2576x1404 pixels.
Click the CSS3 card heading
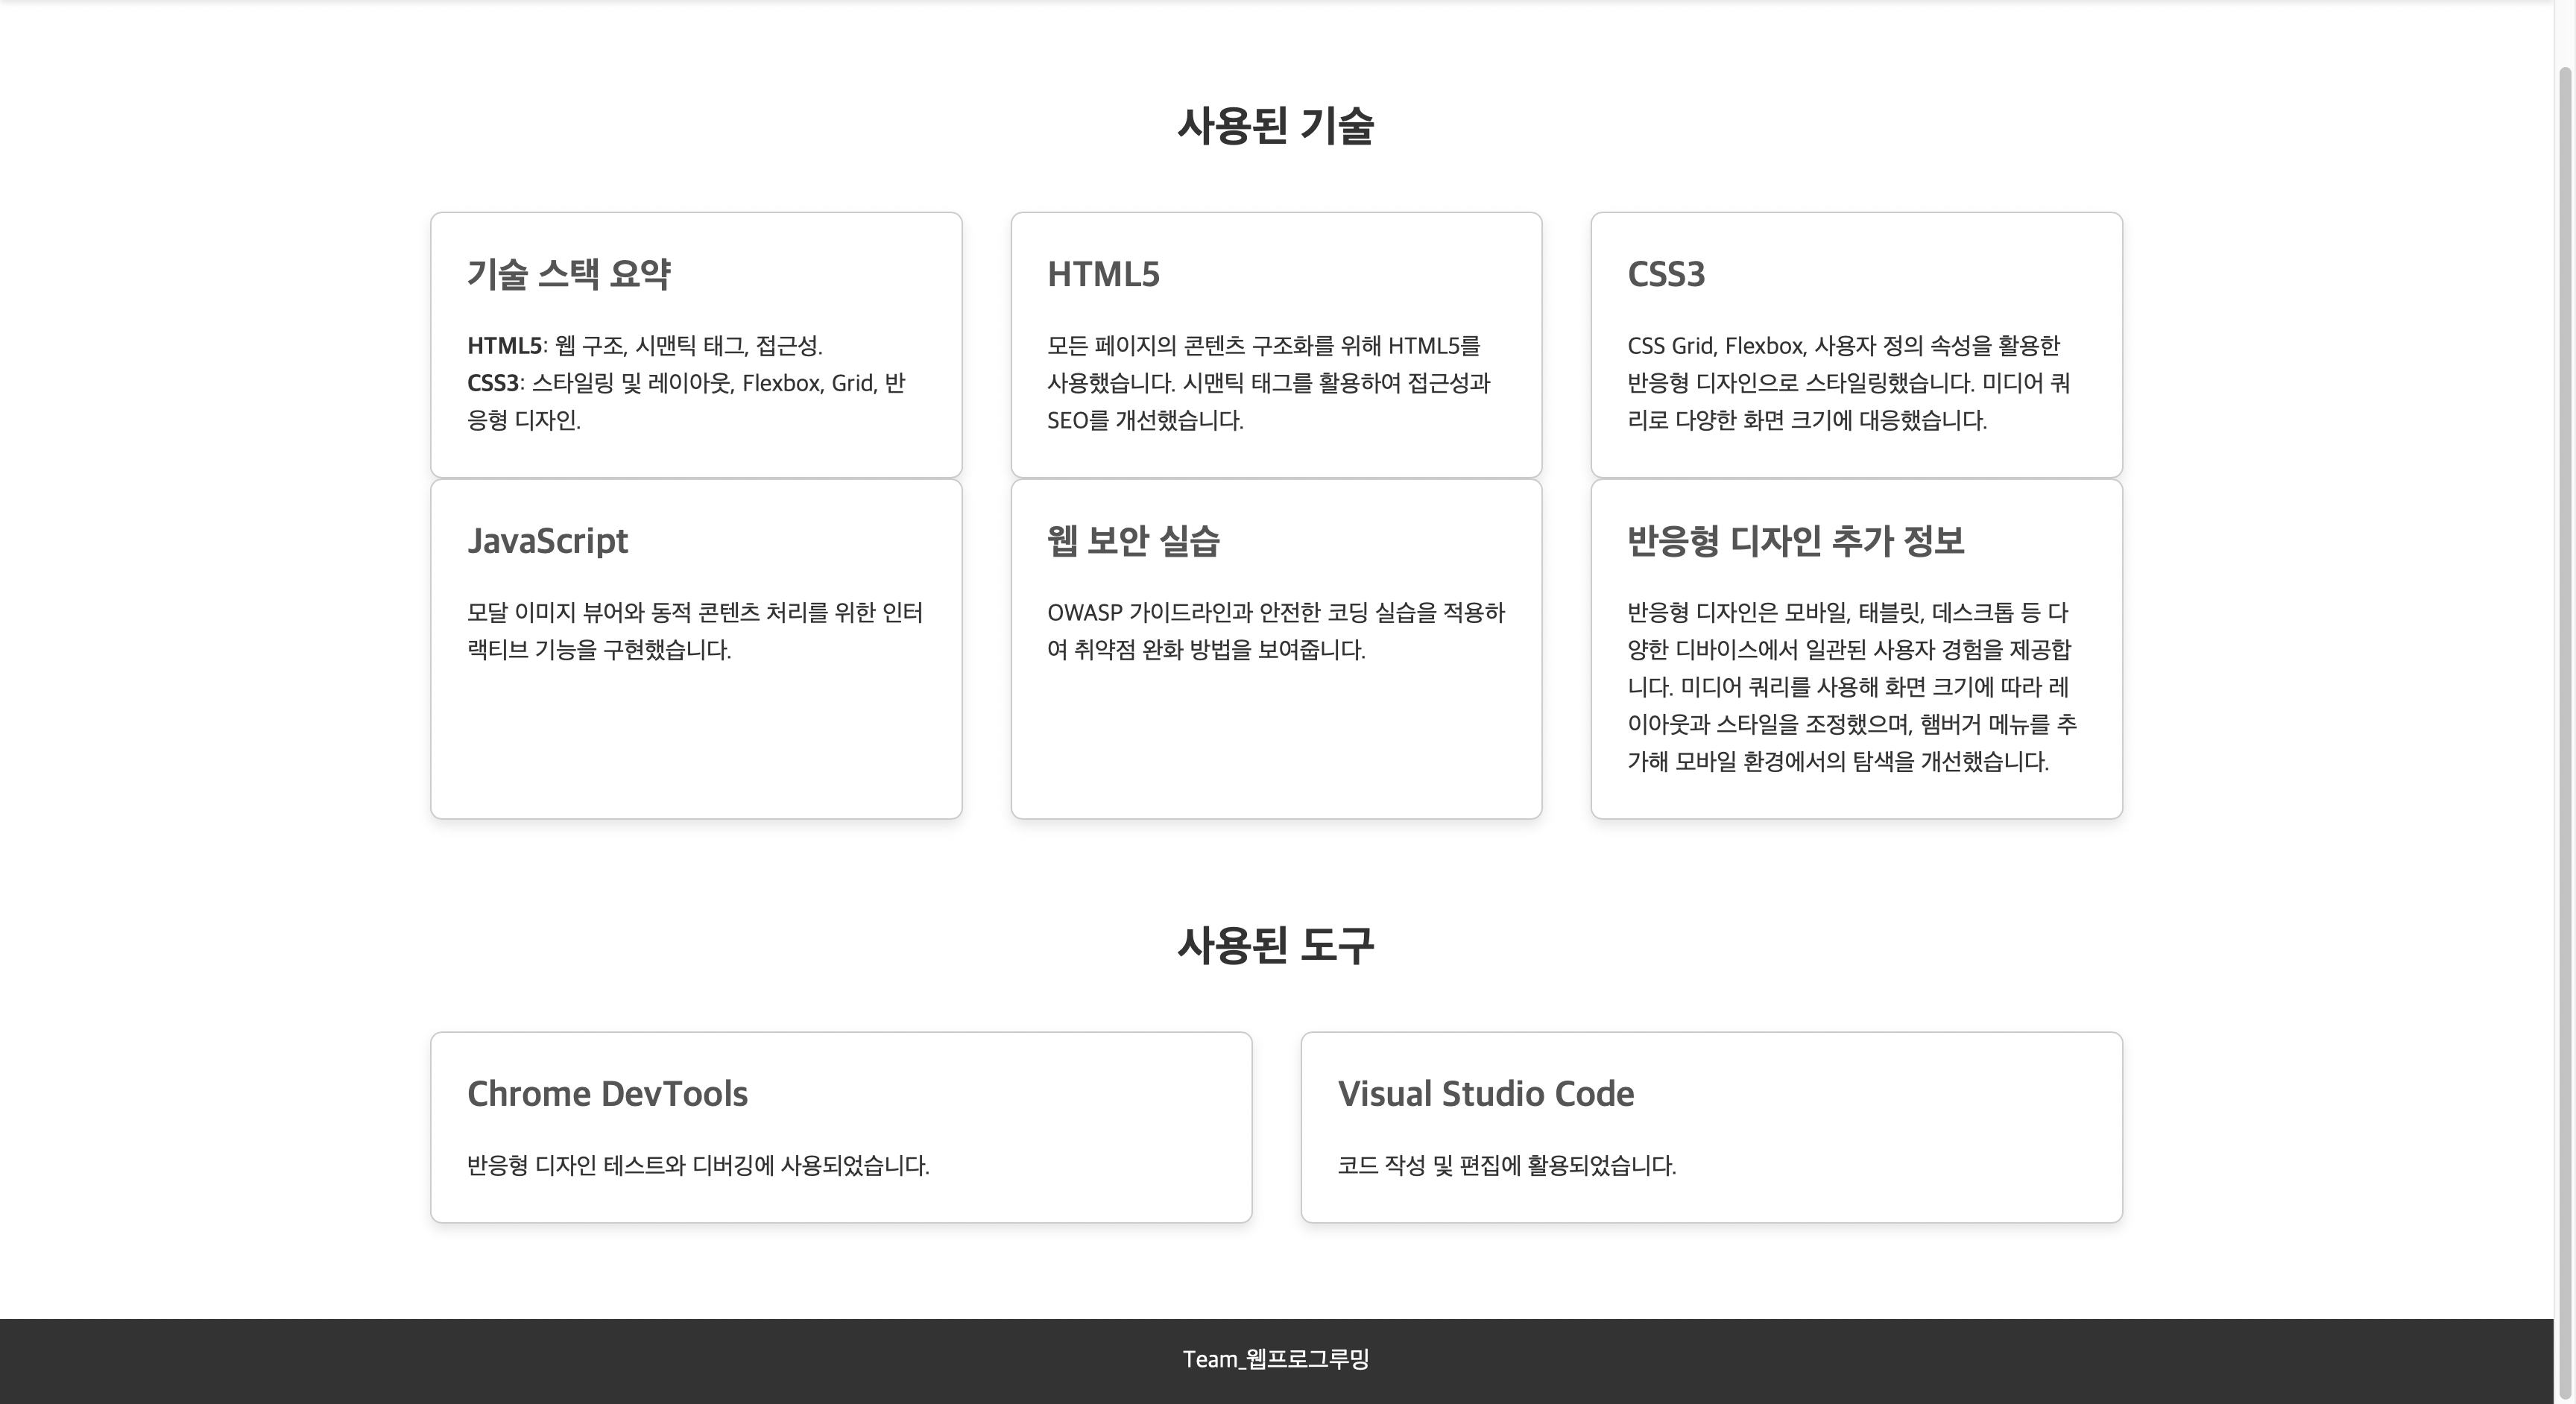[1666, 274]
